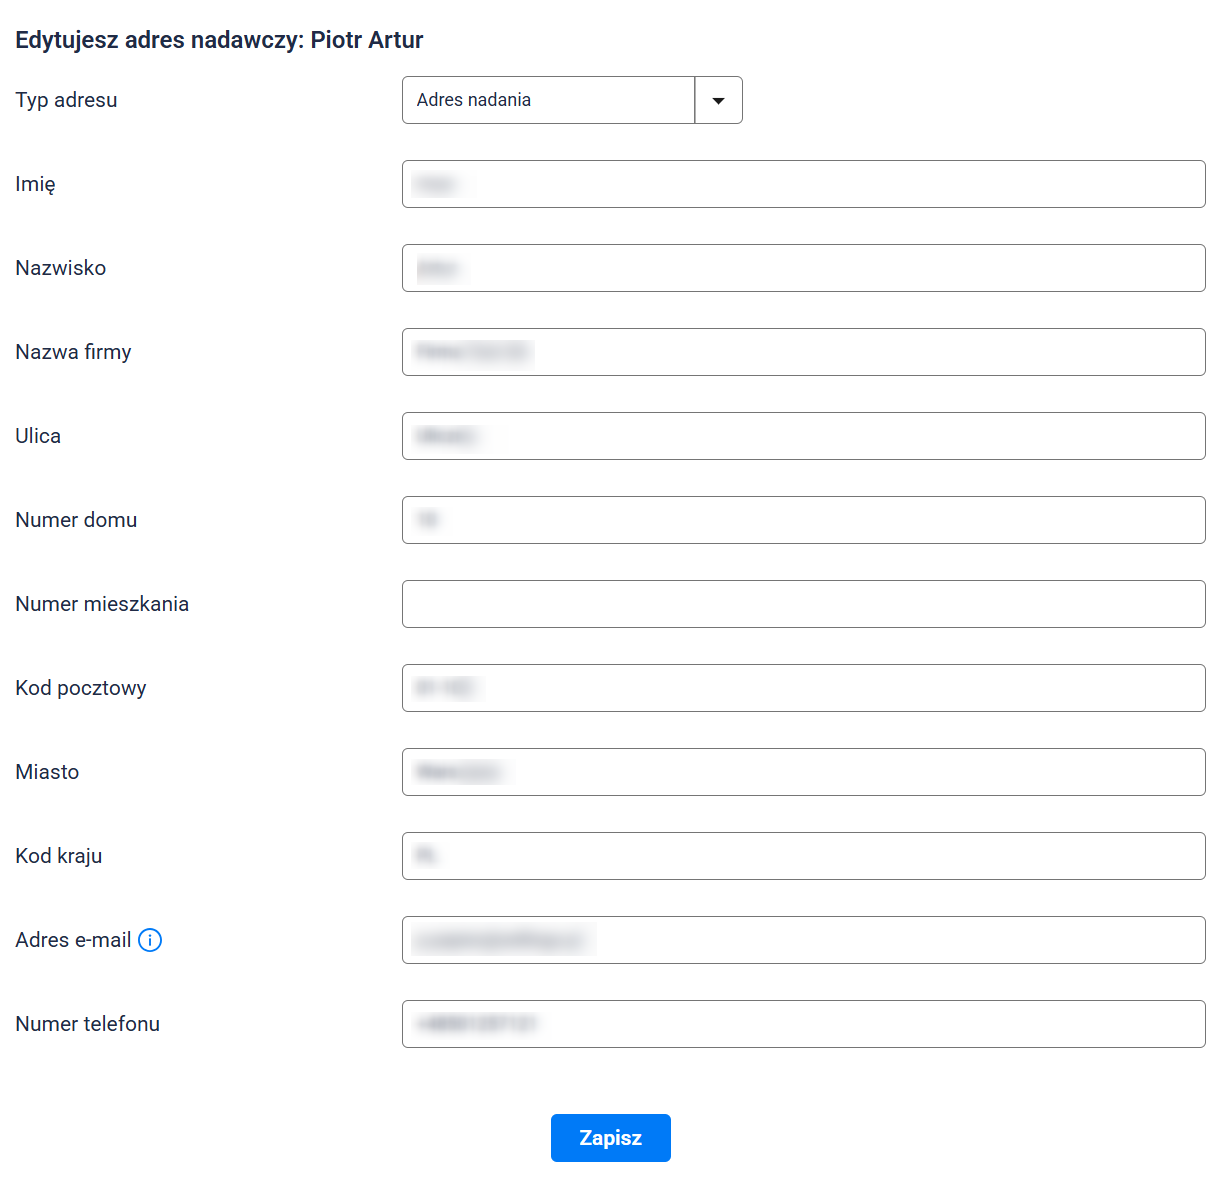Screen dimensions: 1222x1184
Task: Click into the Nazwisko input field
Action: pyautogui.click(x=803, y=268)
